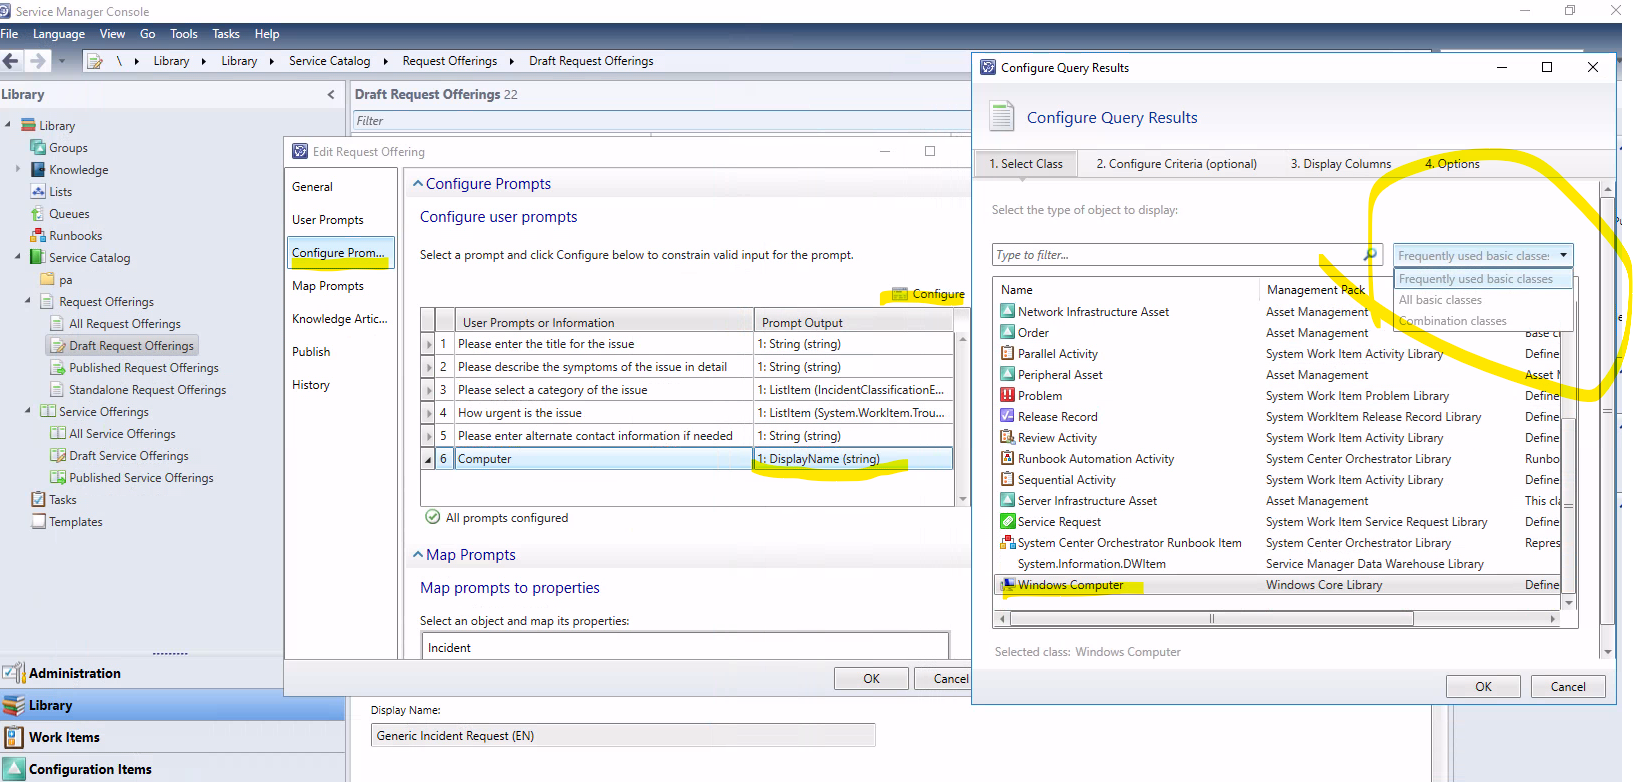The width and height of the screenshot is (1634, 782).
Task: Click the Tasks icon in Library tree
Action: point(38,499)
